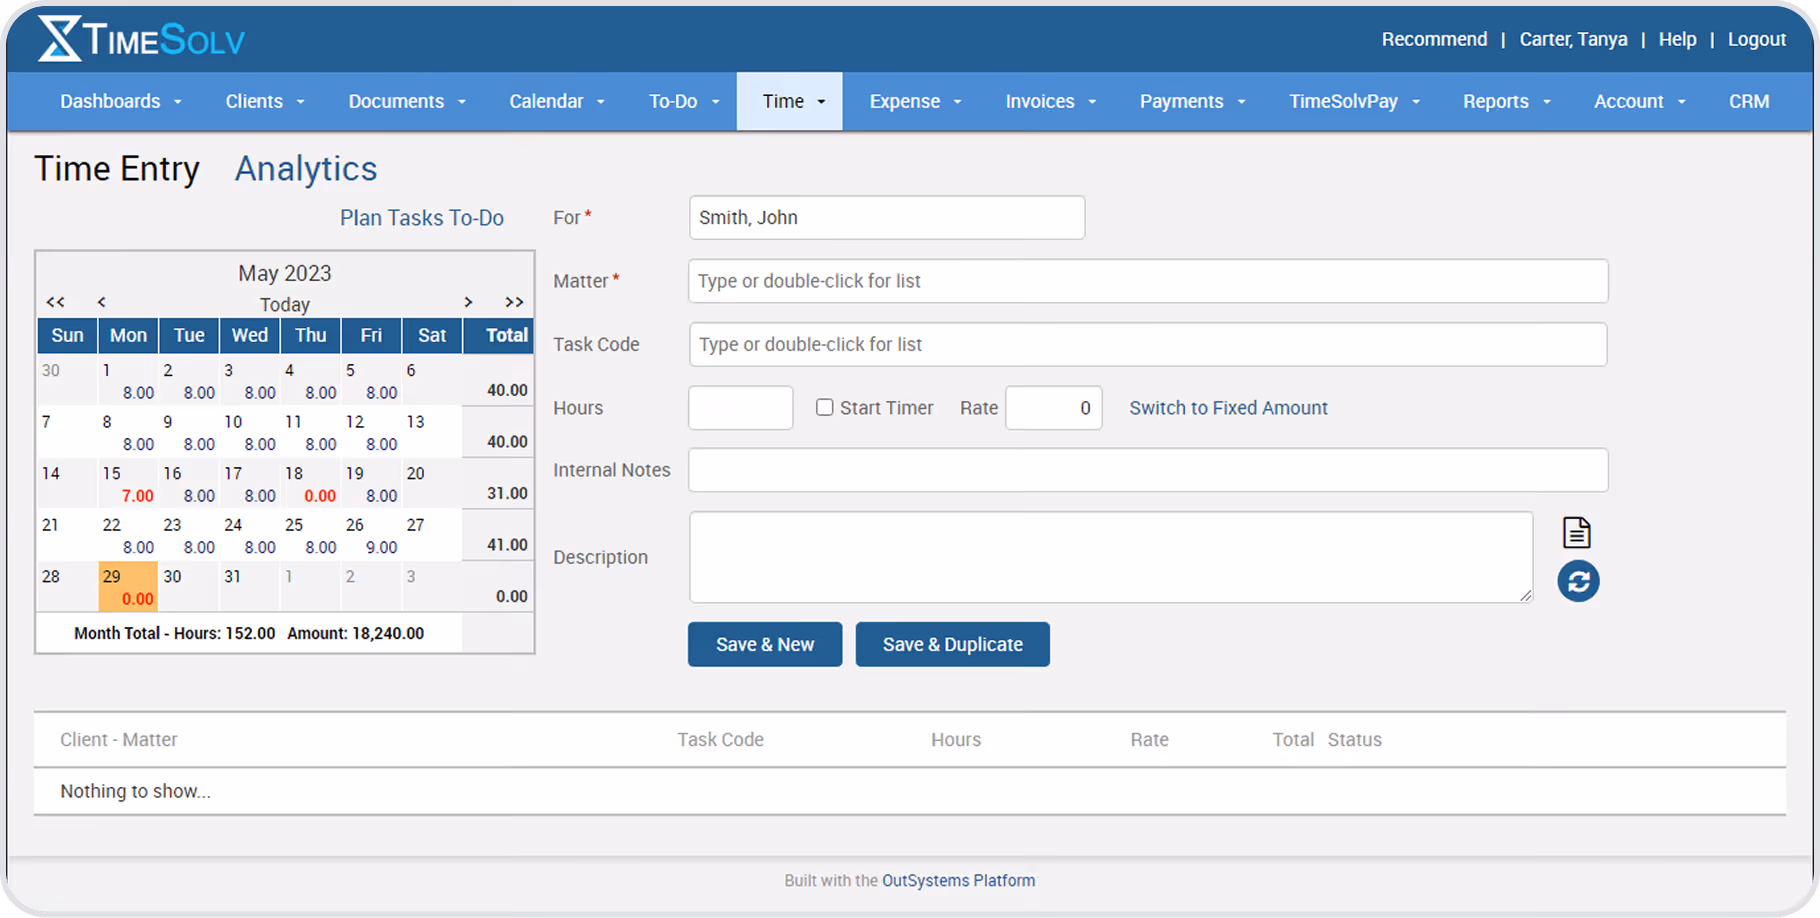Expand the To-Do menu

tap(684, 101)
